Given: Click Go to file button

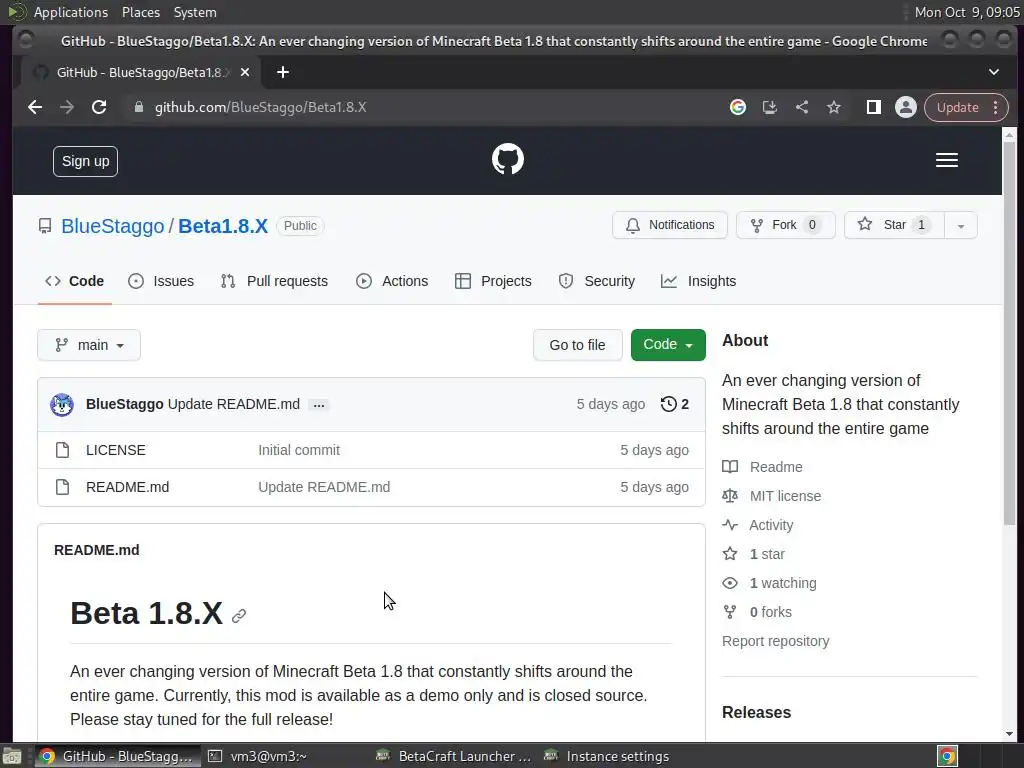Looking at the screenshot, I should (x=577, y=345).
